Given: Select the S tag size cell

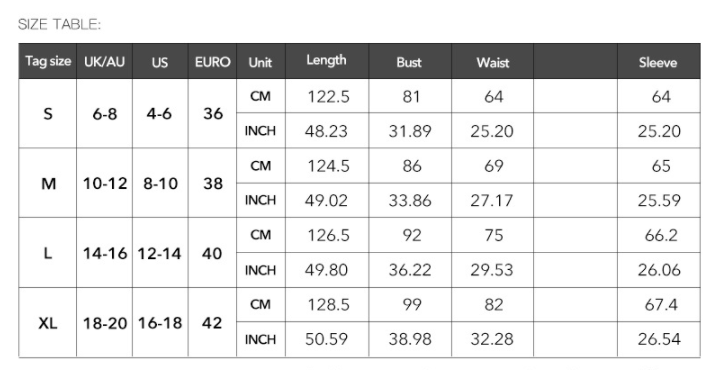Looking at the screenshot, I should pyautogui.click(x=48, y=114).
